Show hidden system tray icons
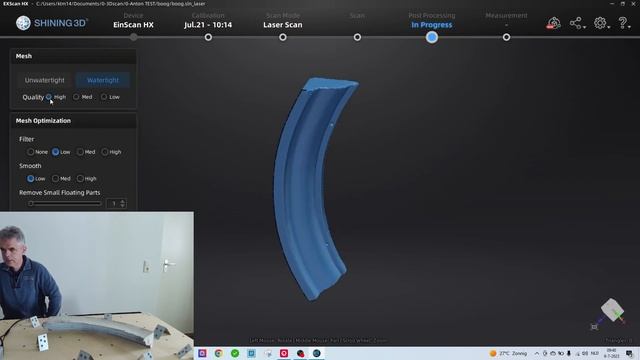The width and height of the screenshot is (640, 360). click(x=537, y=353)
